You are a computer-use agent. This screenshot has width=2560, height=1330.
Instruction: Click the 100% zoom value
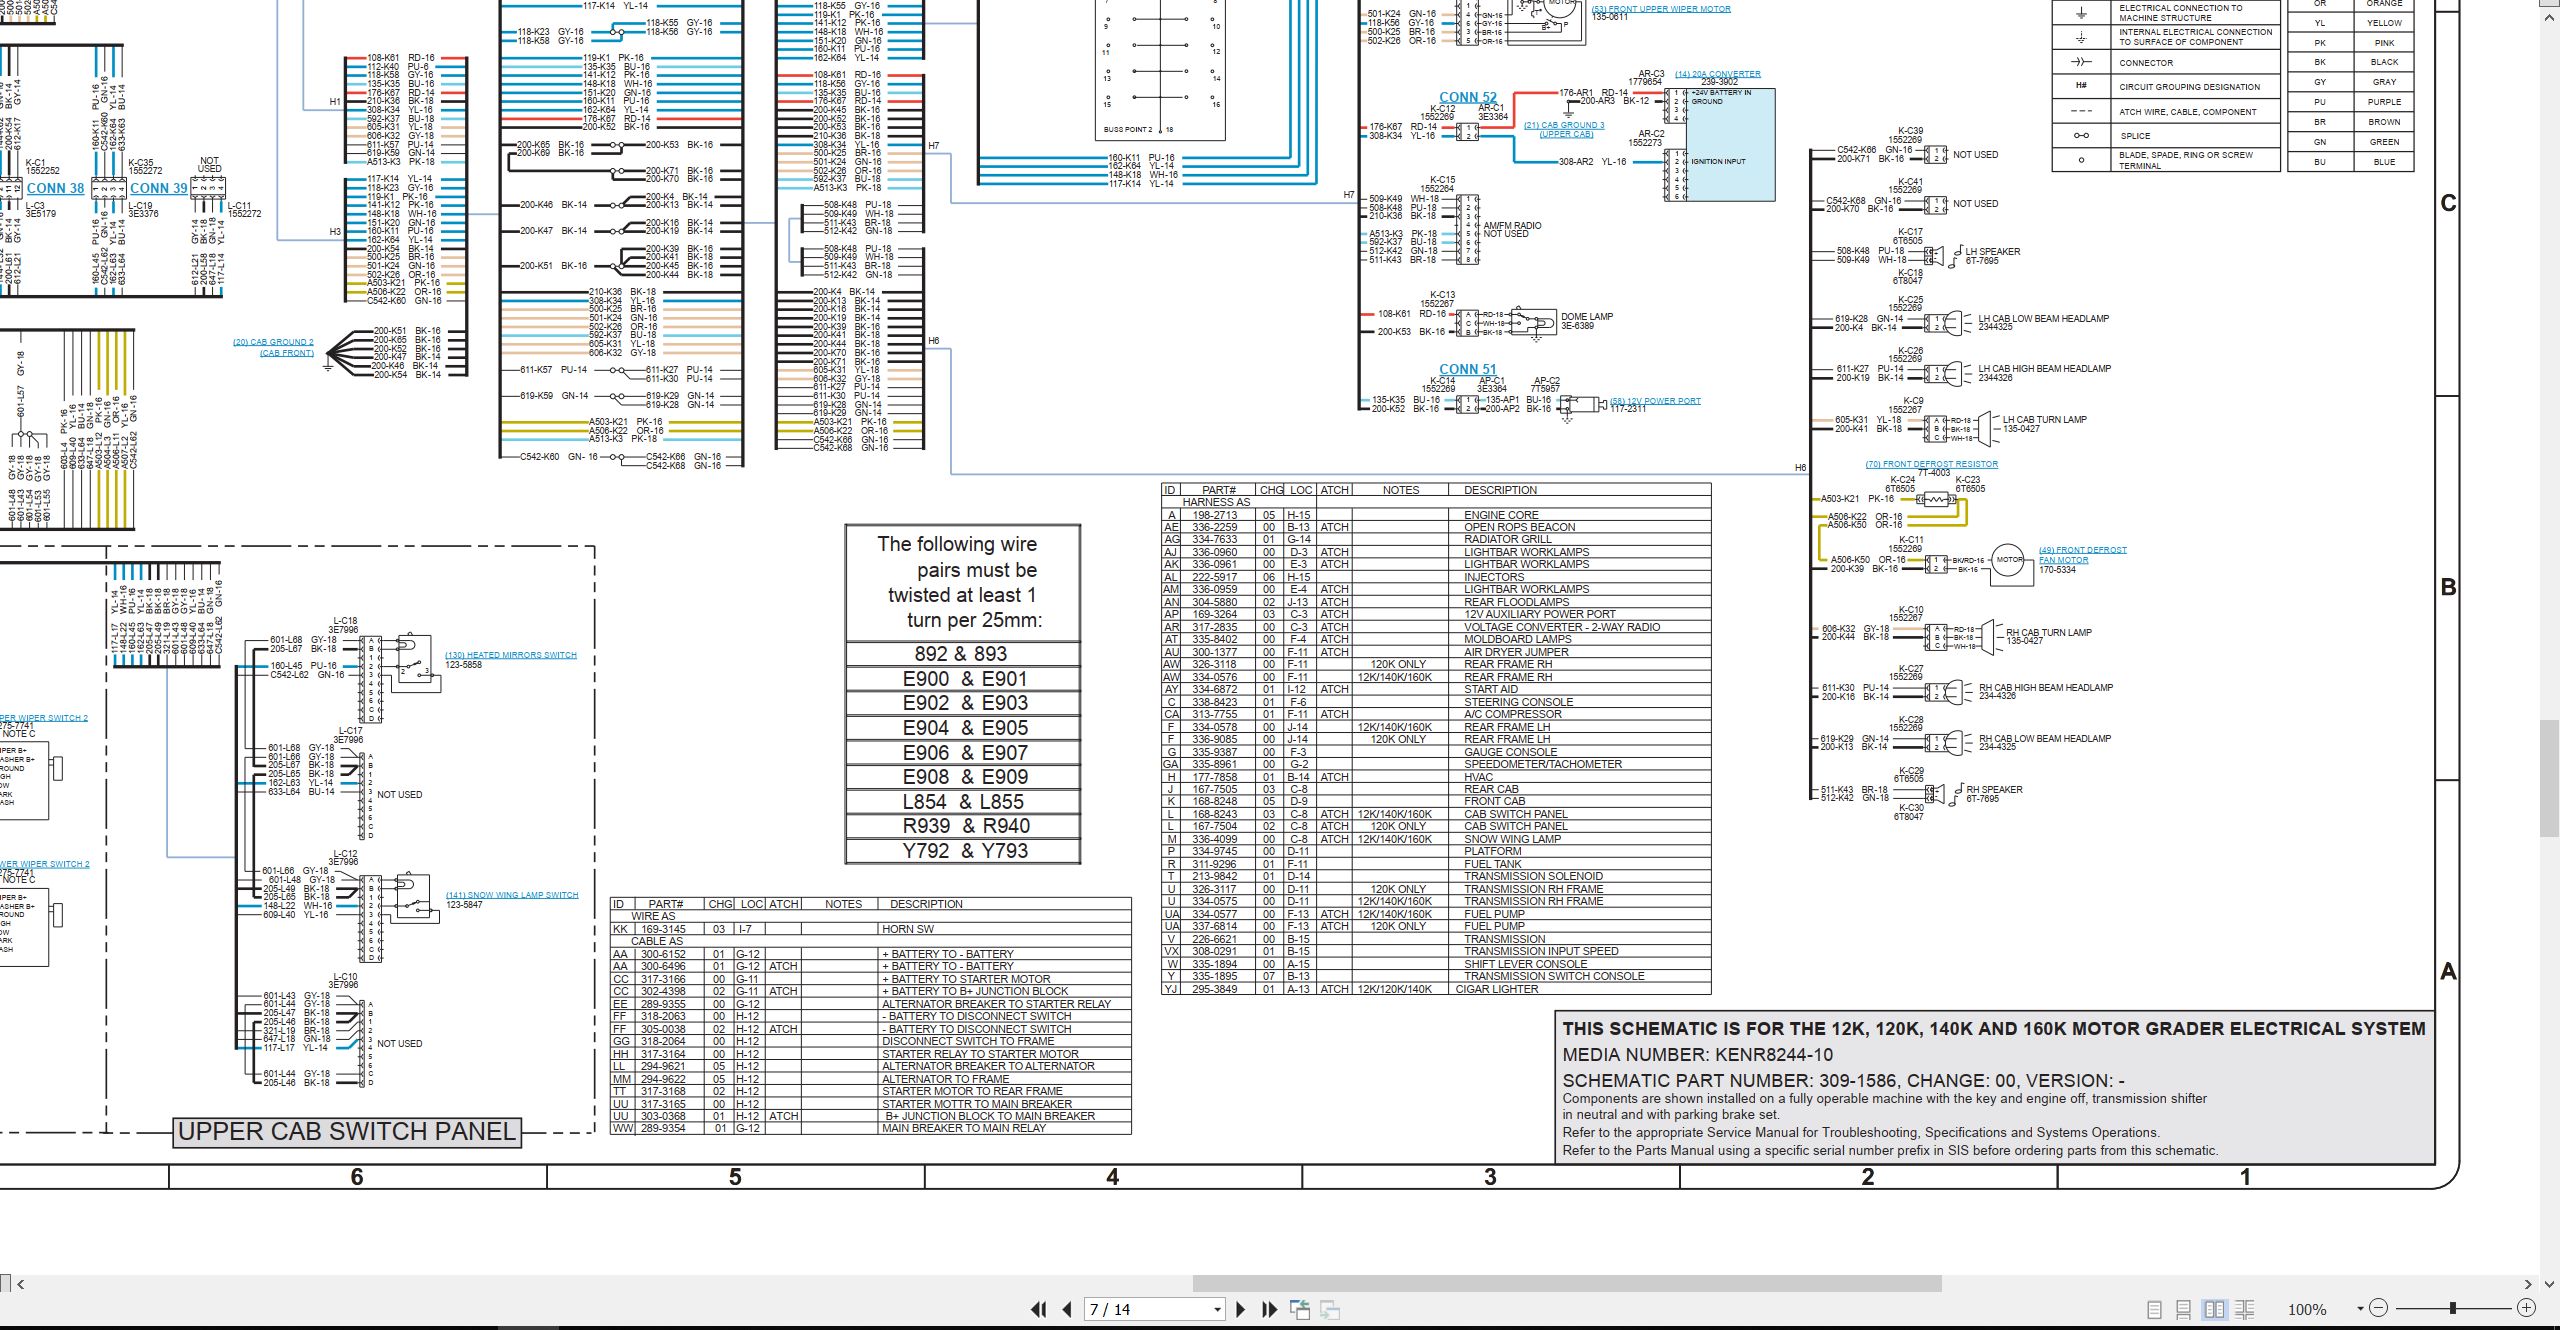(x=2307, y=1309)
